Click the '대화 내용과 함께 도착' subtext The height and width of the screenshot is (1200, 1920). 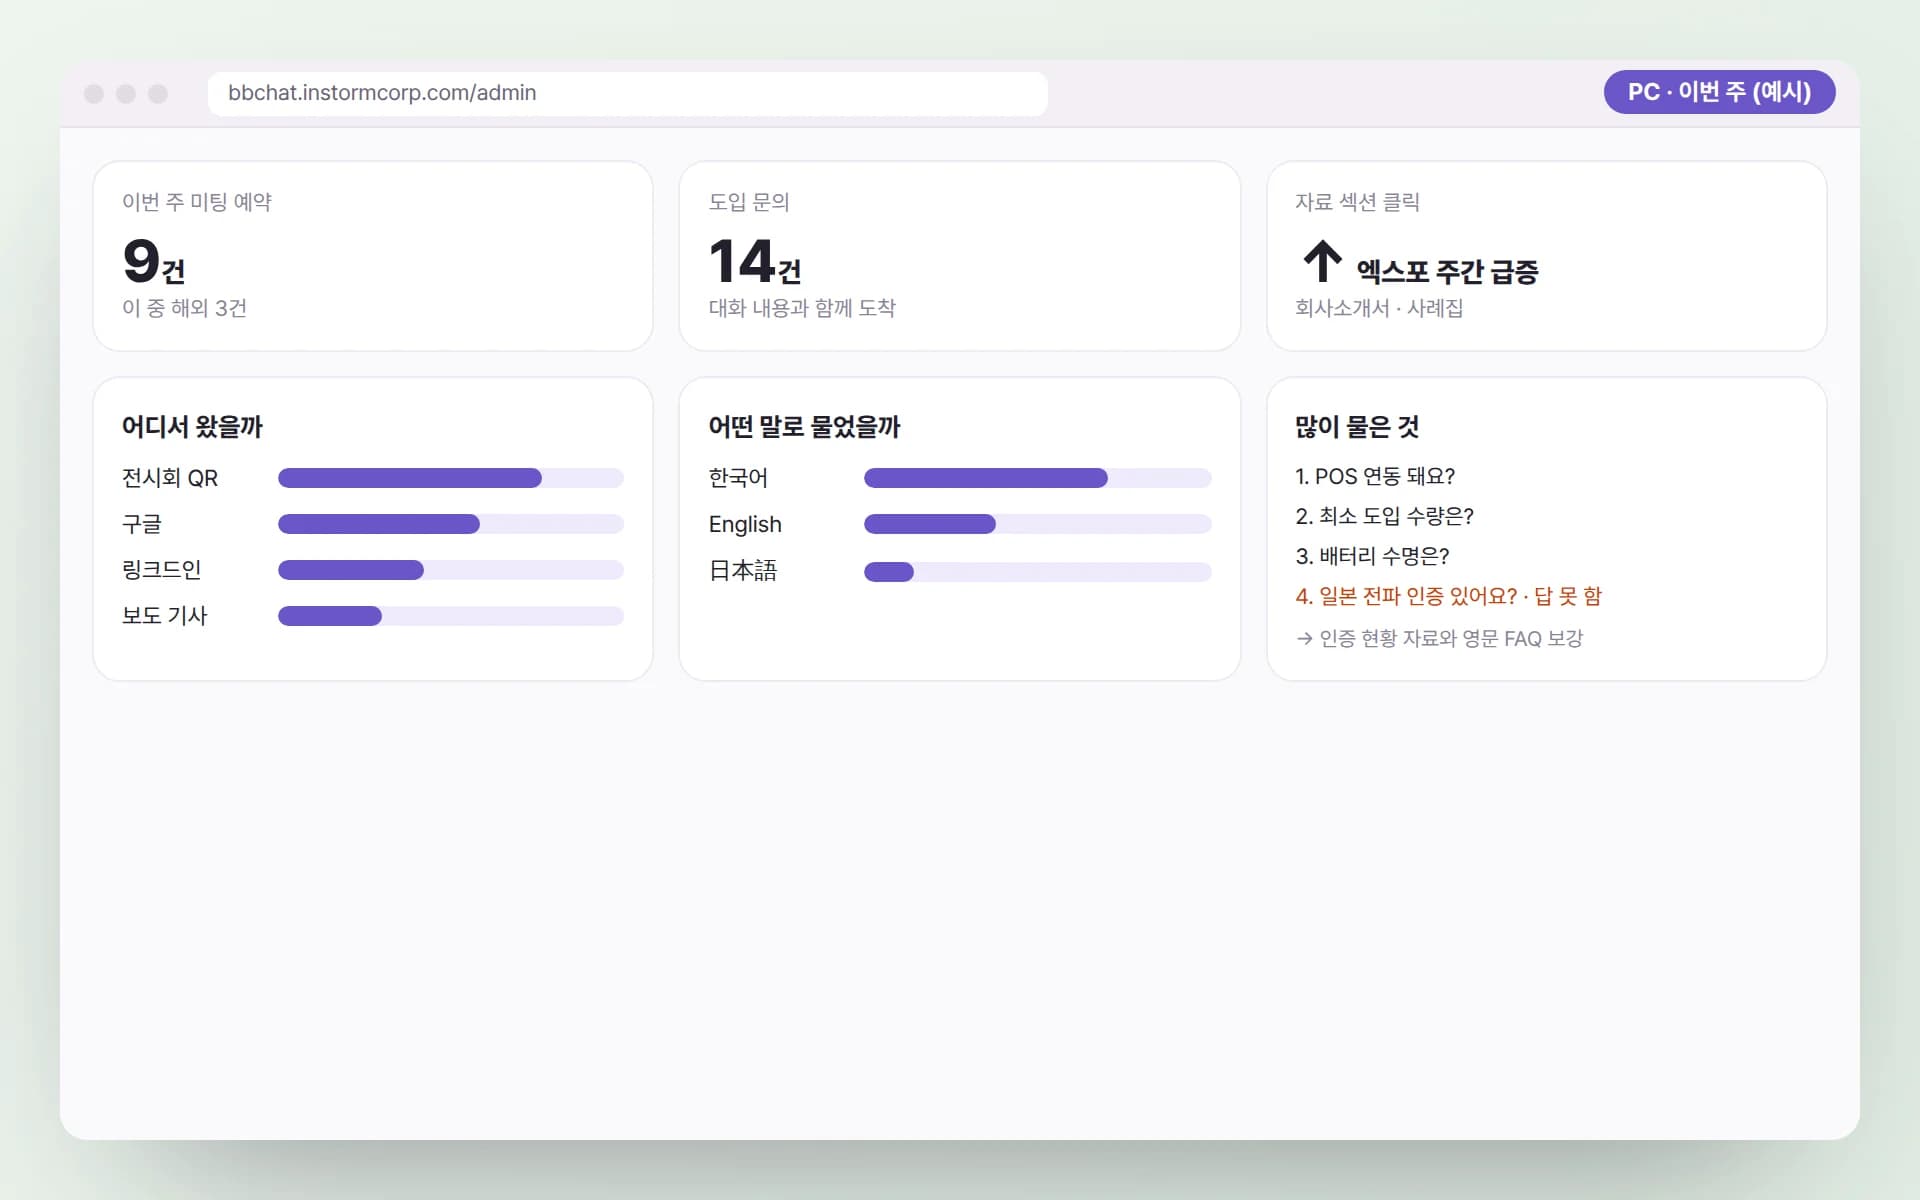pos(802,308)
